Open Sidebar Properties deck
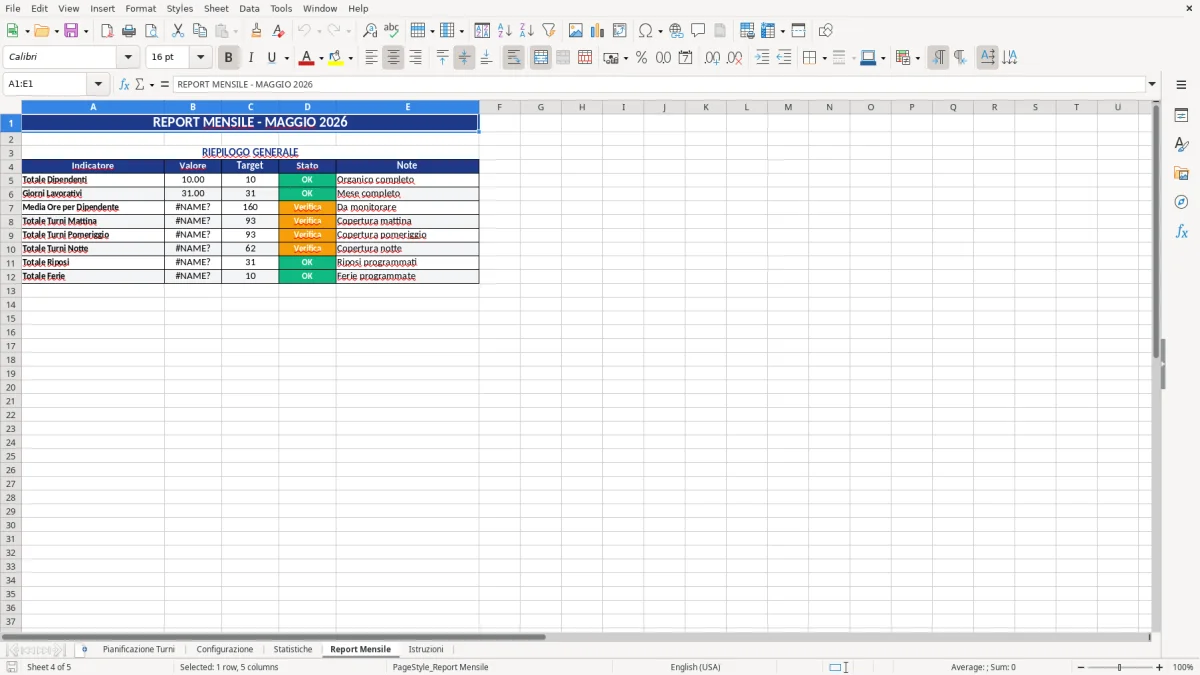This screenshot has height=675, width=1200. (x=1181, y=116)
